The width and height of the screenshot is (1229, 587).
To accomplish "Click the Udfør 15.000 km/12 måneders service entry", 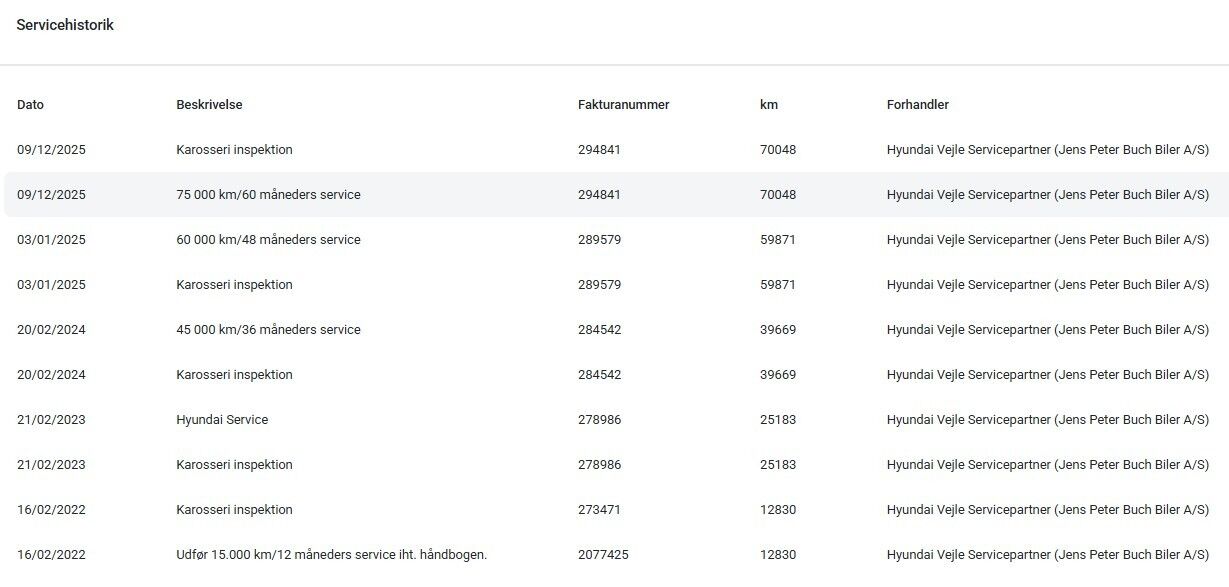I will [x=331, y=555].
